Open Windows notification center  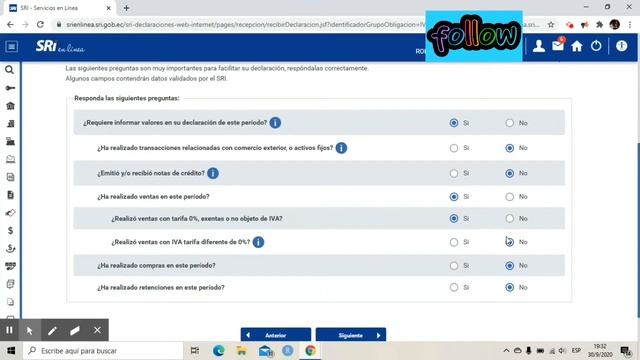pos(626,351)
